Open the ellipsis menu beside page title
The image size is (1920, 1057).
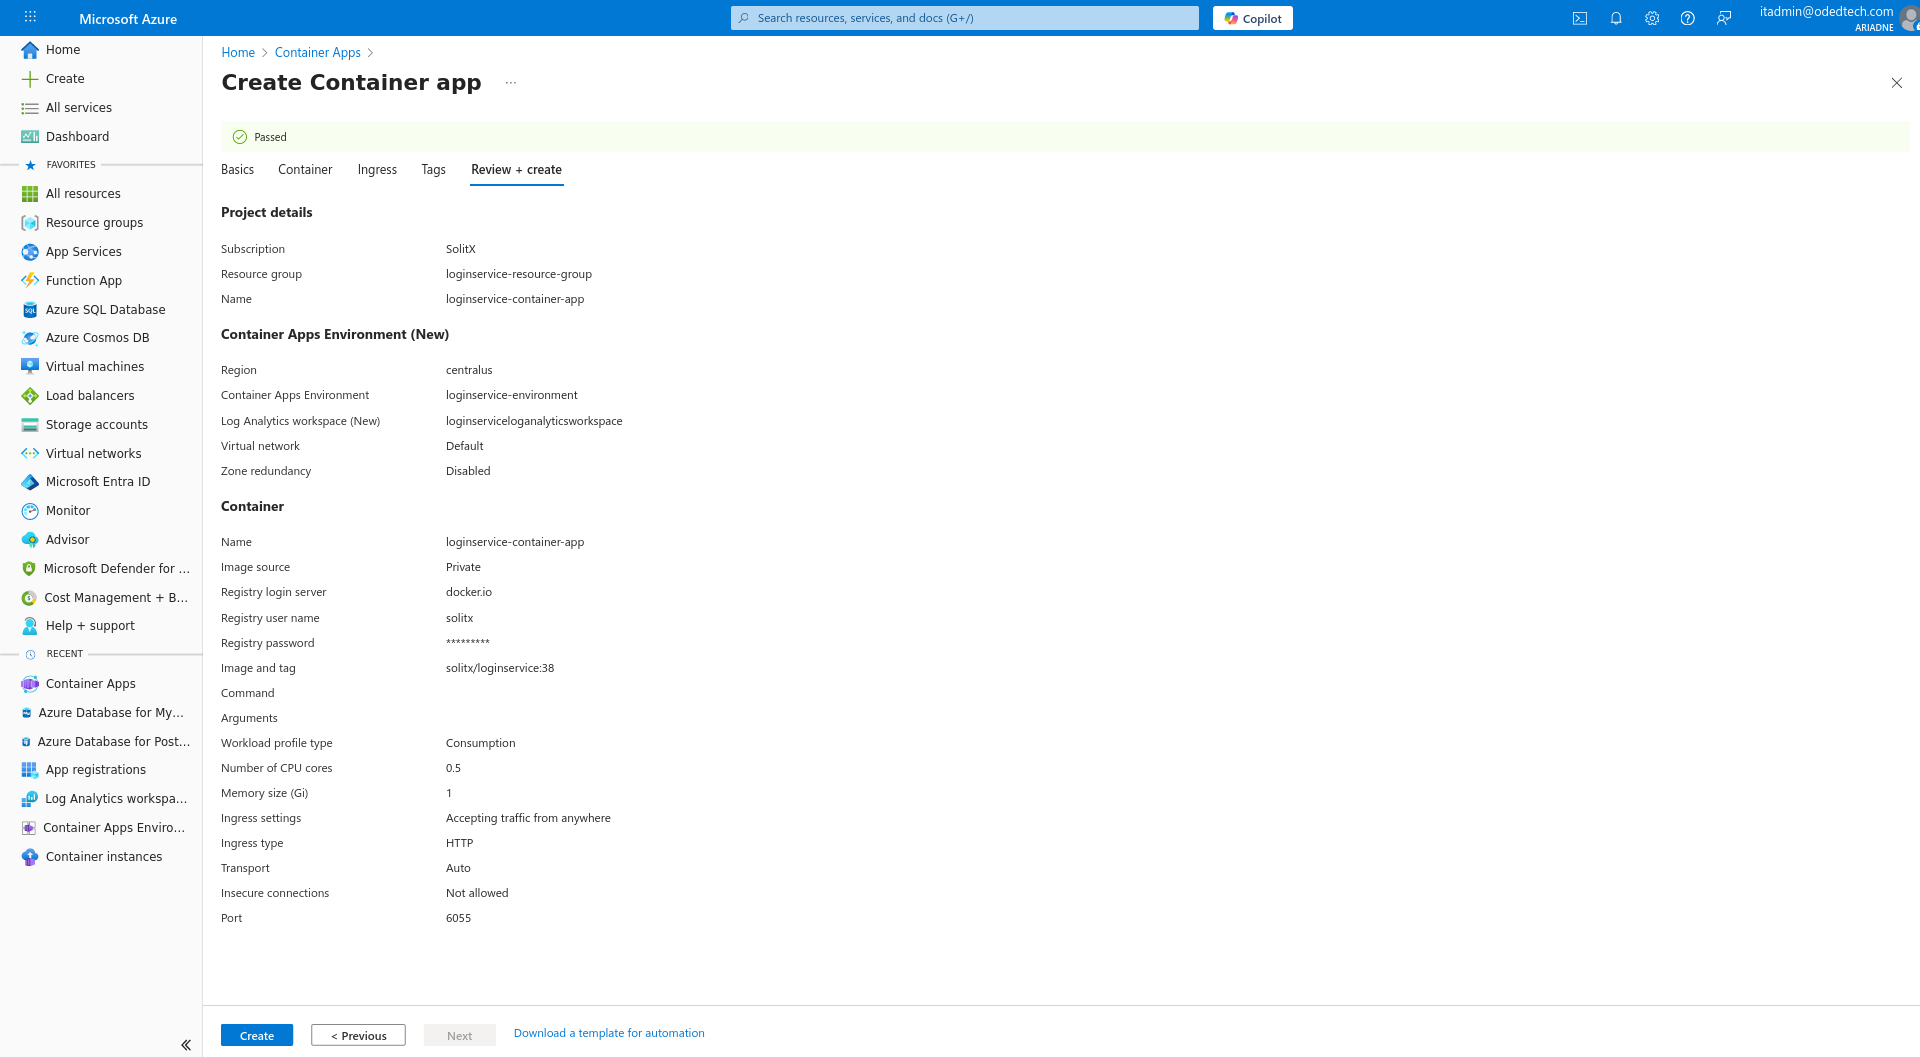(511, 83)
